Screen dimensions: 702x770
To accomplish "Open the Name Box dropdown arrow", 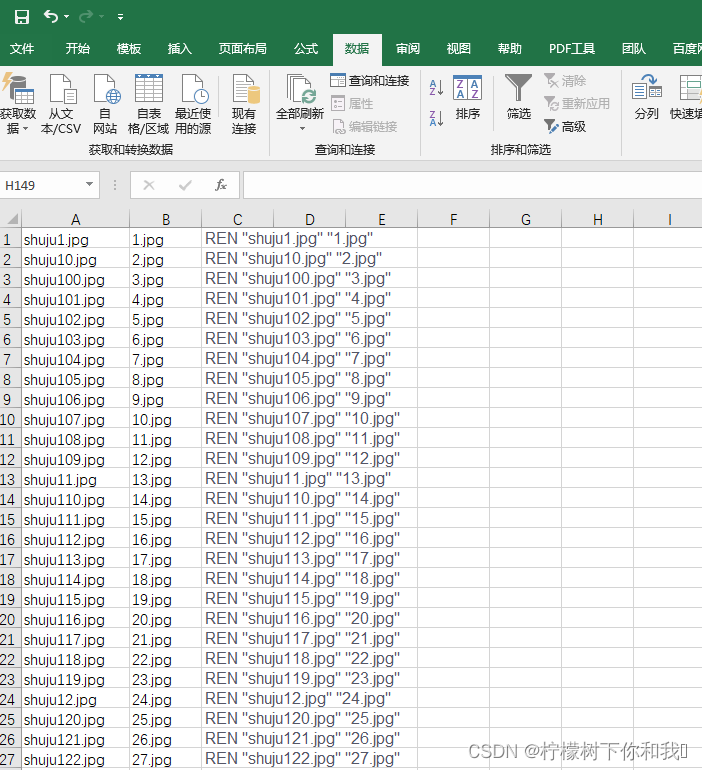I will [x=89, y=185].
